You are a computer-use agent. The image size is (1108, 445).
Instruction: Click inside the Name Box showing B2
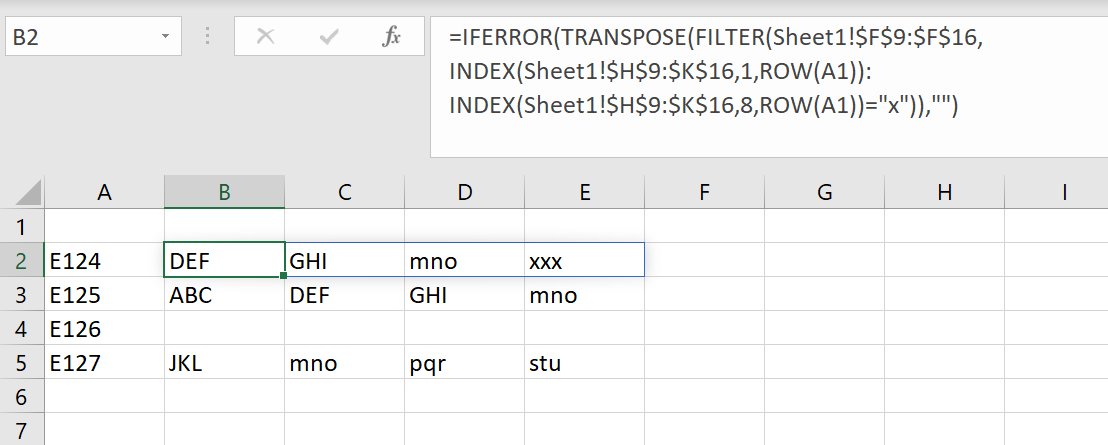click(x=80, y=37)
